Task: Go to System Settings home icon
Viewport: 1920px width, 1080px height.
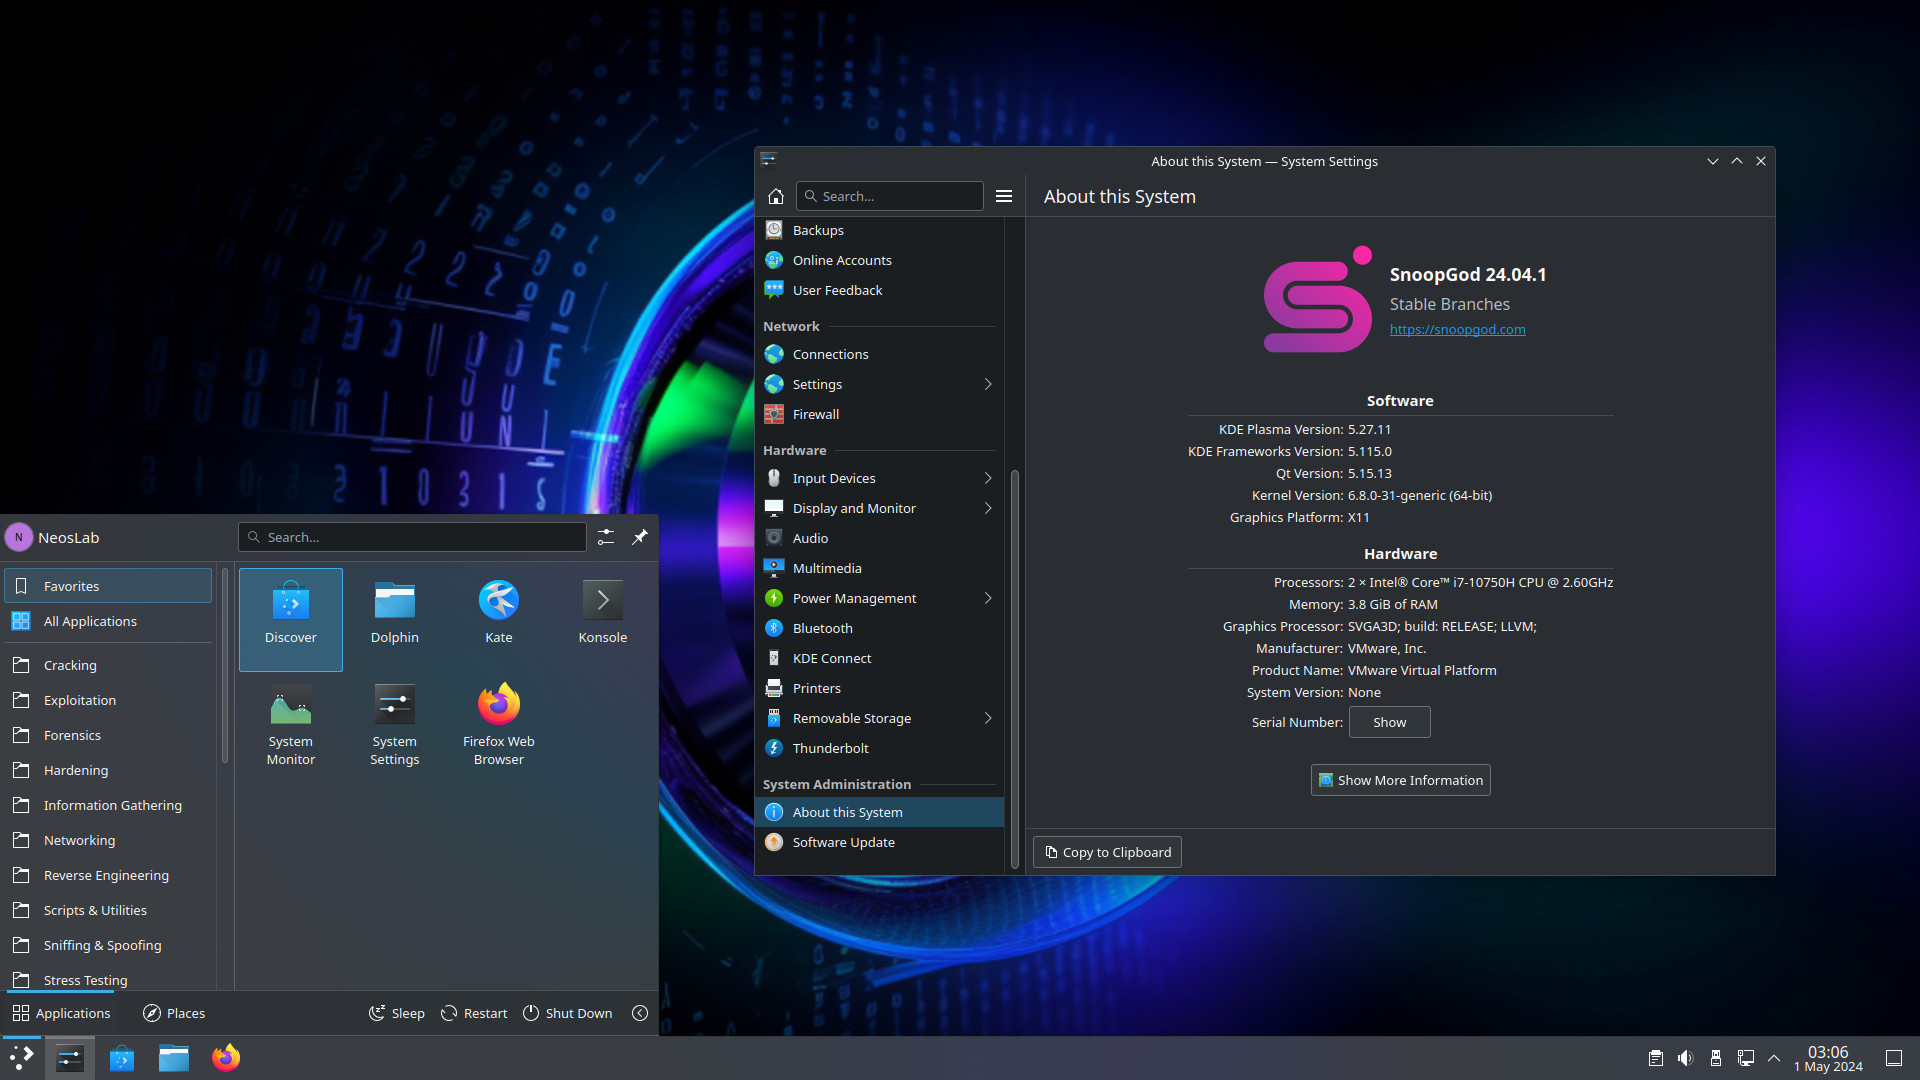Action: pos(776,196)
